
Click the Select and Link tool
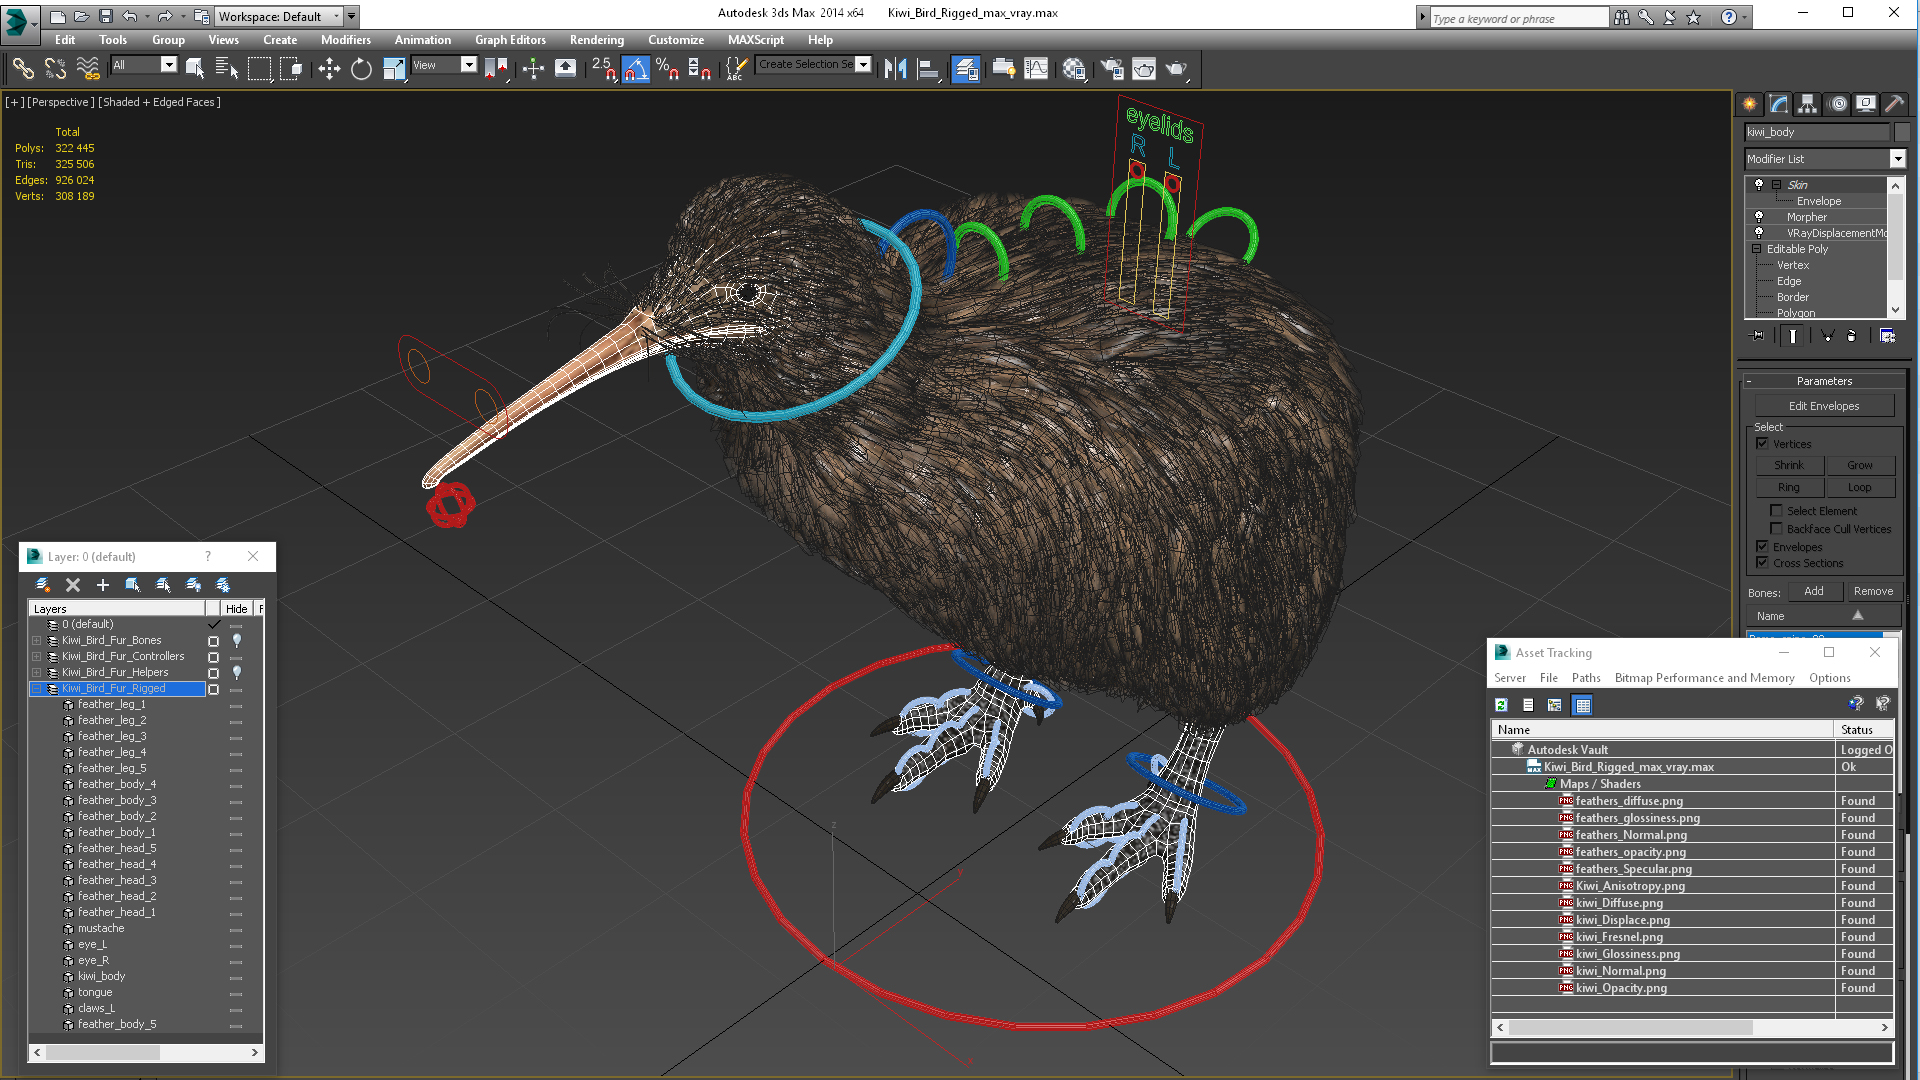tap(23, 69)
